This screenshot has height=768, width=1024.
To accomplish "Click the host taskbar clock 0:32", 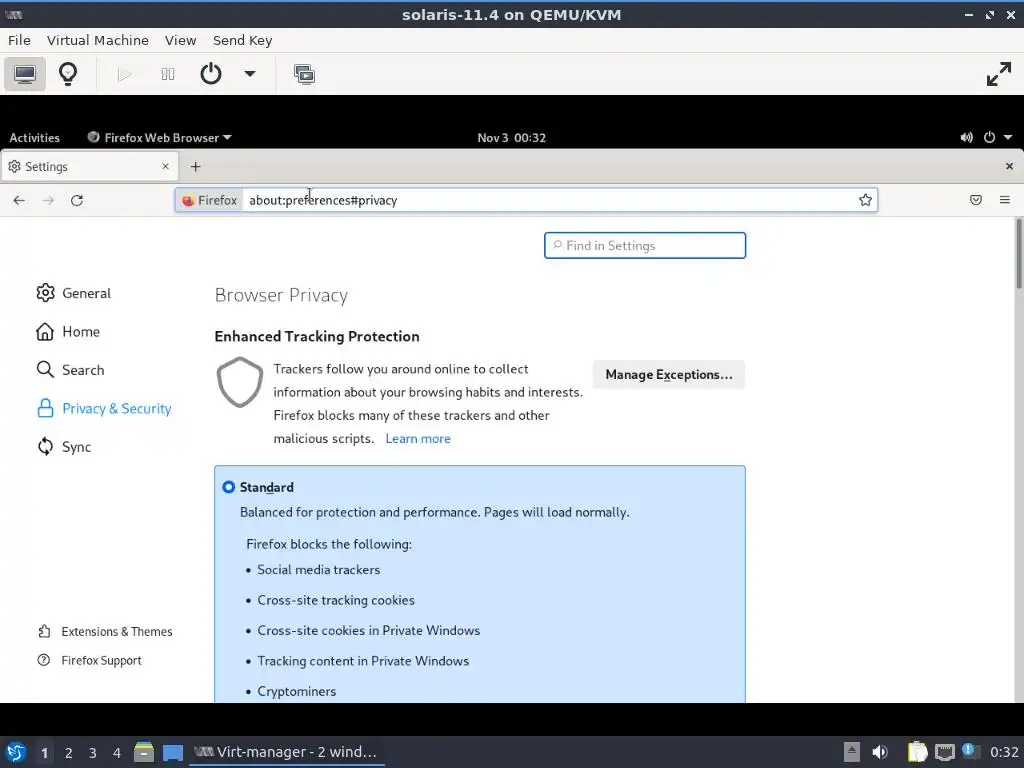I will point(1004,752).
